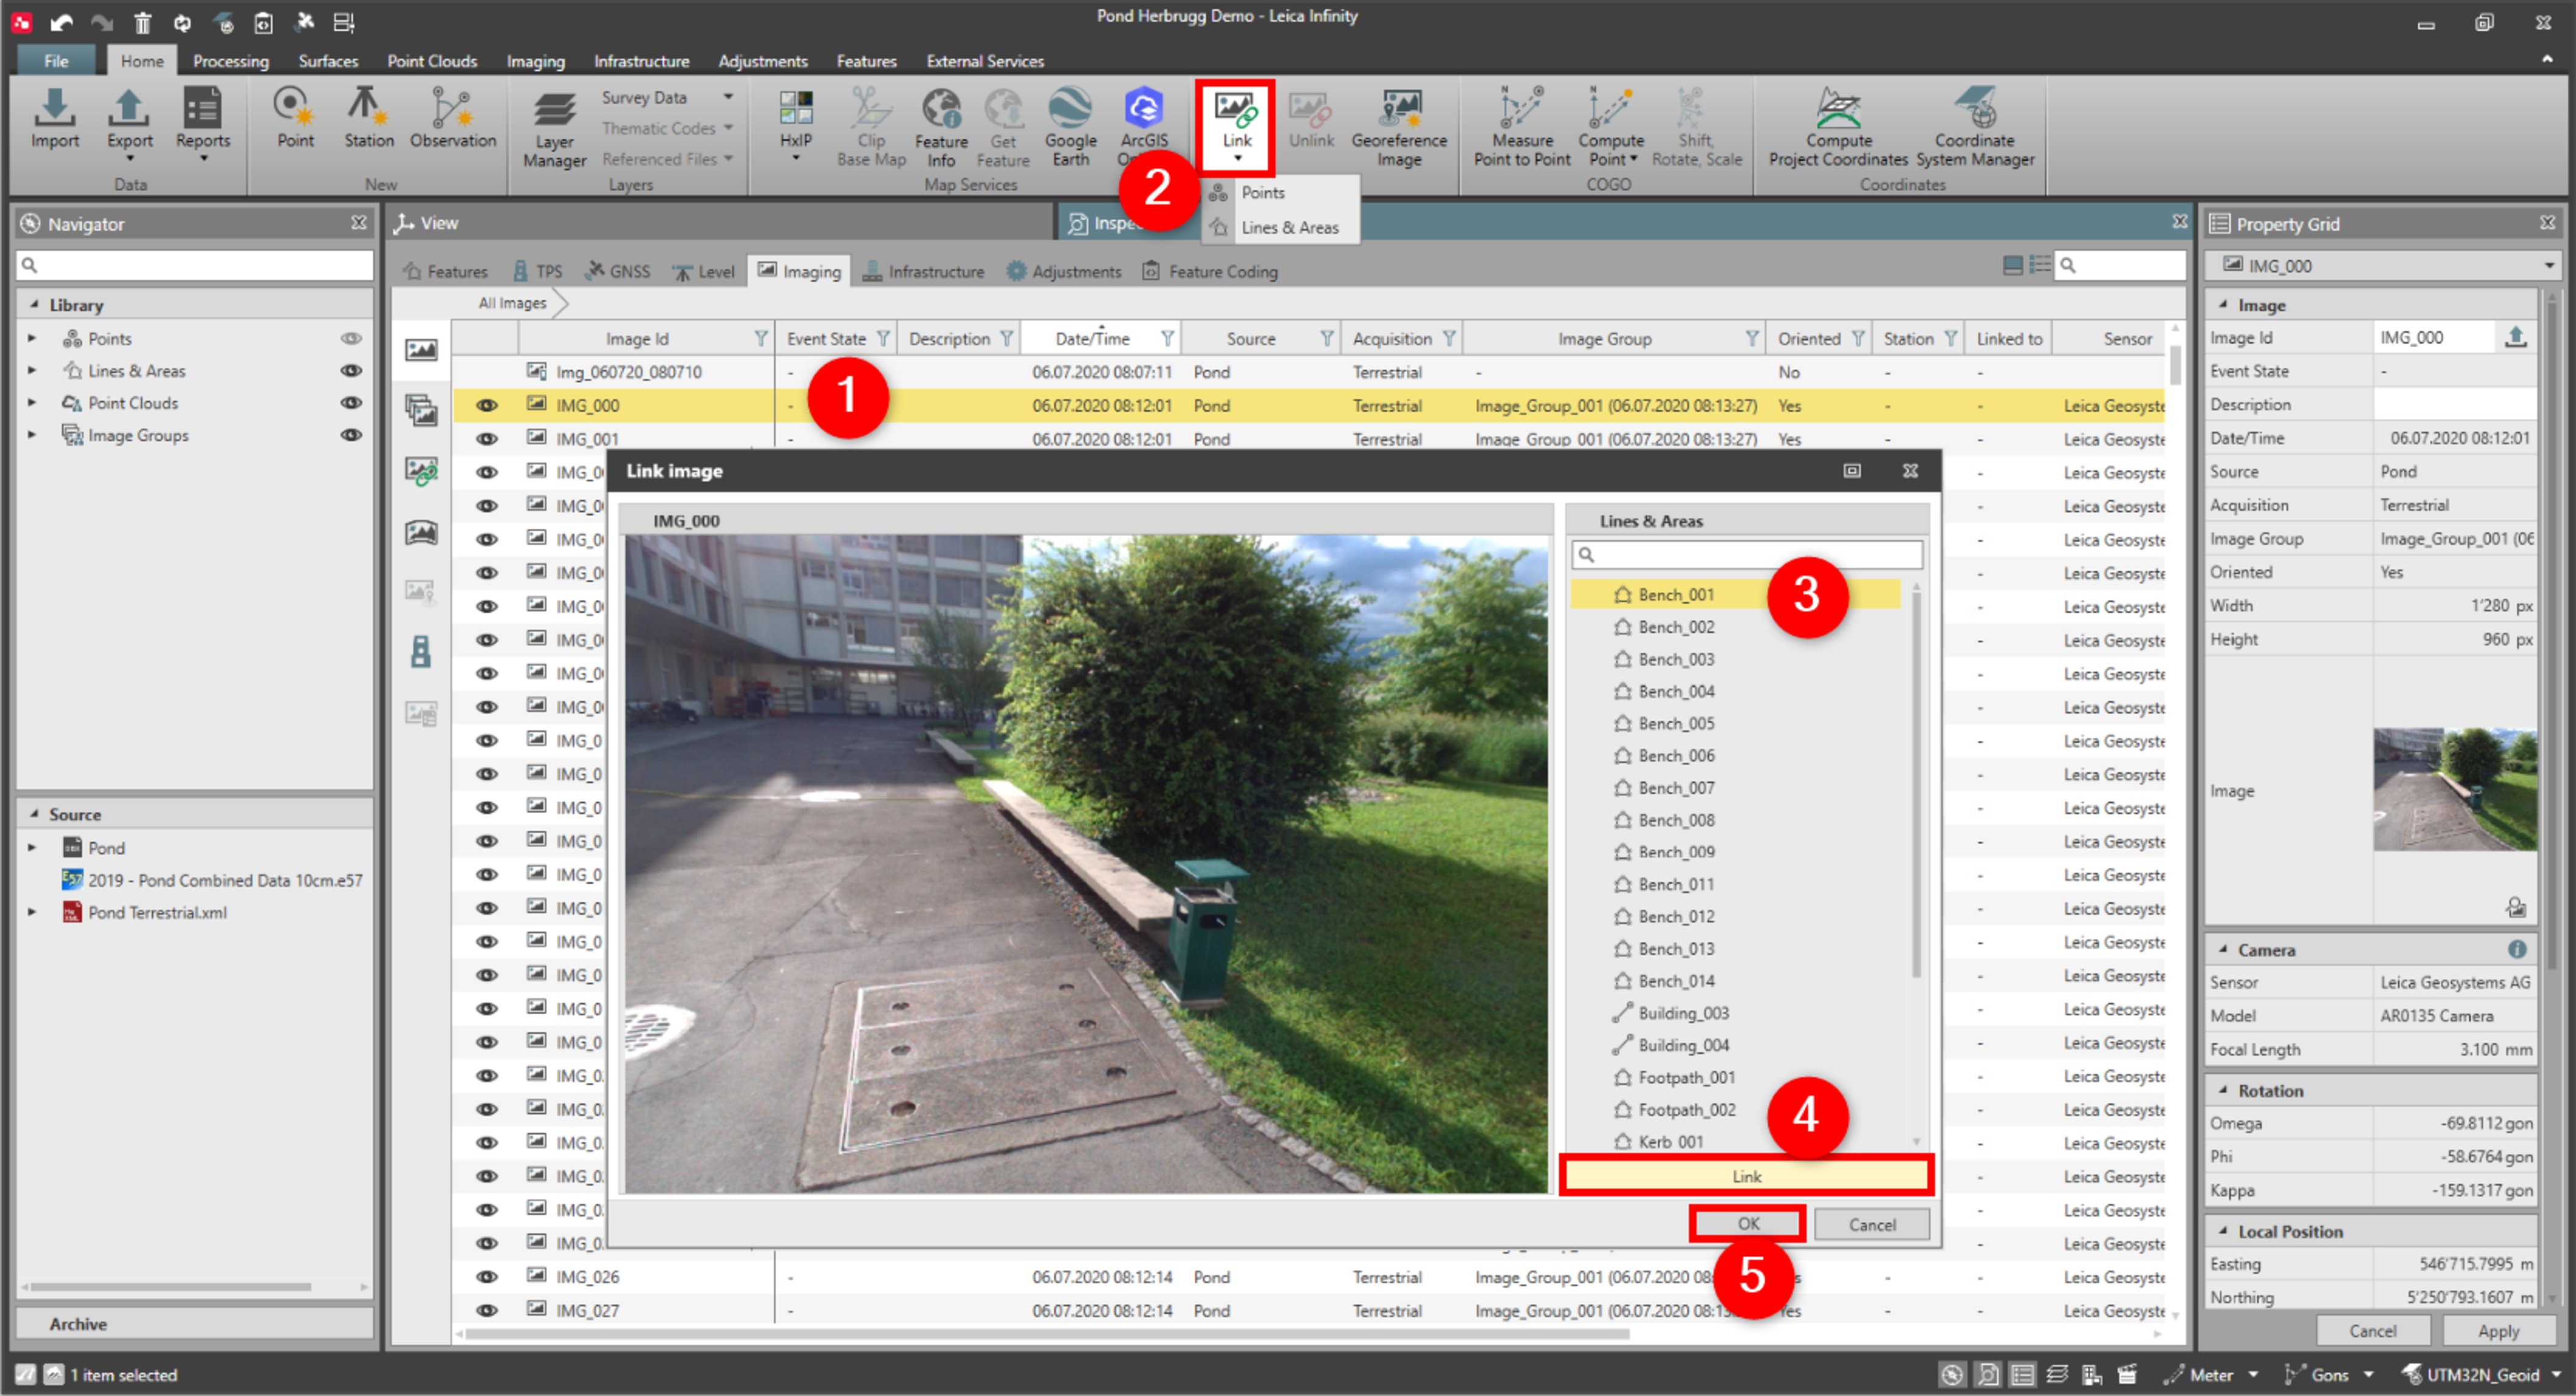The image size is (2576, 1396).
Task: Open Measure Point to Point tool
Action: 1521,128
